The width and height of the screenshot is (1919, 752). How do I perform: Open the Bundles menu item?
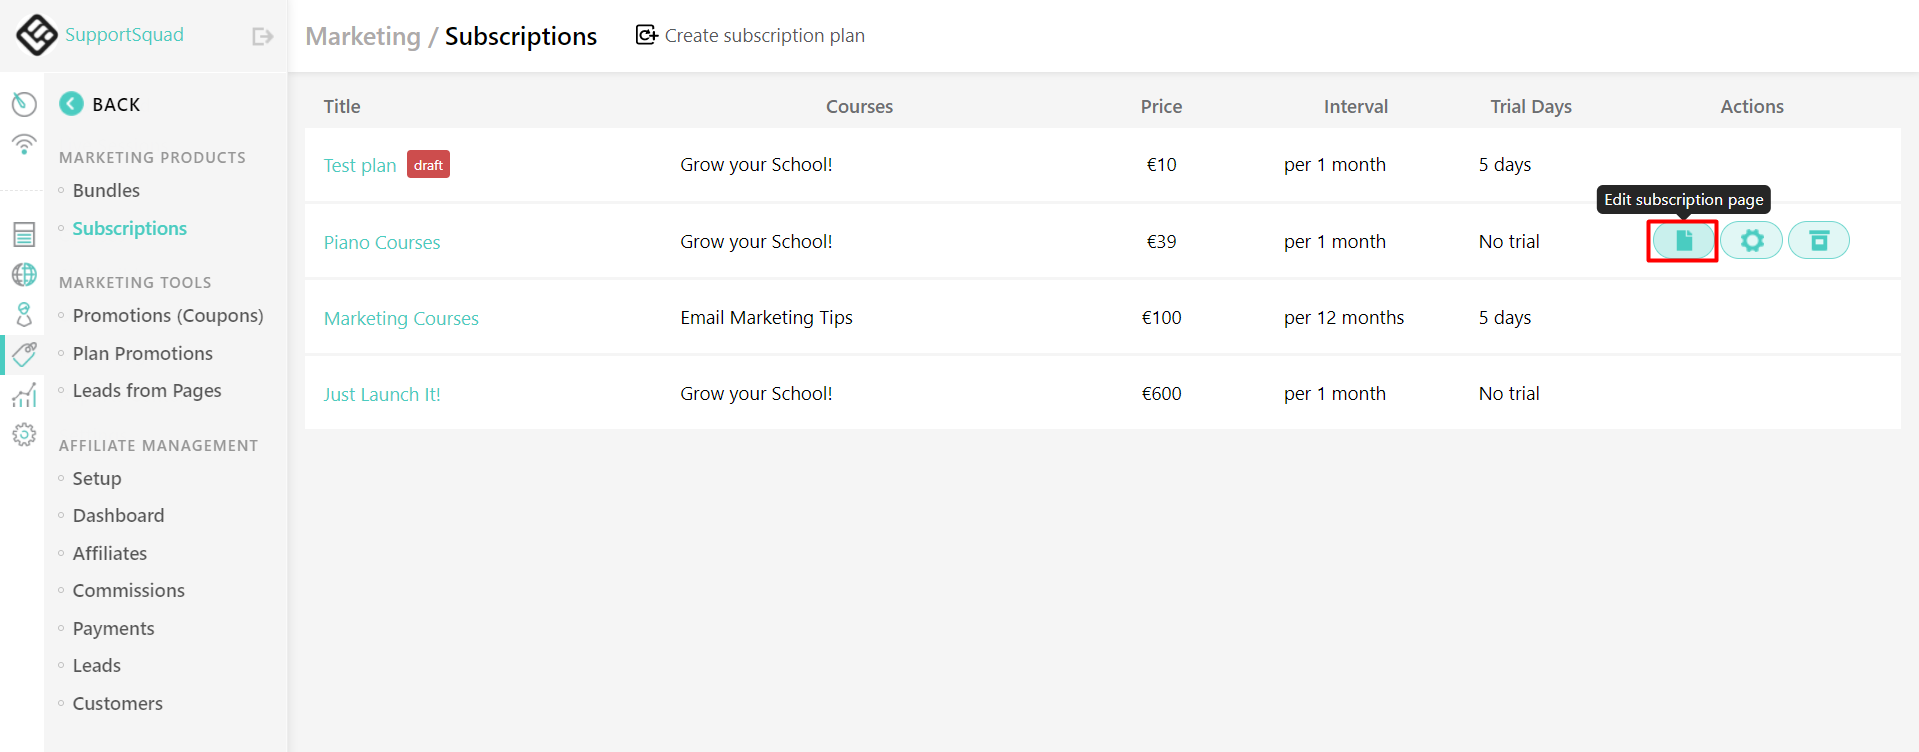pyautogui.click(x=106, y=191)
